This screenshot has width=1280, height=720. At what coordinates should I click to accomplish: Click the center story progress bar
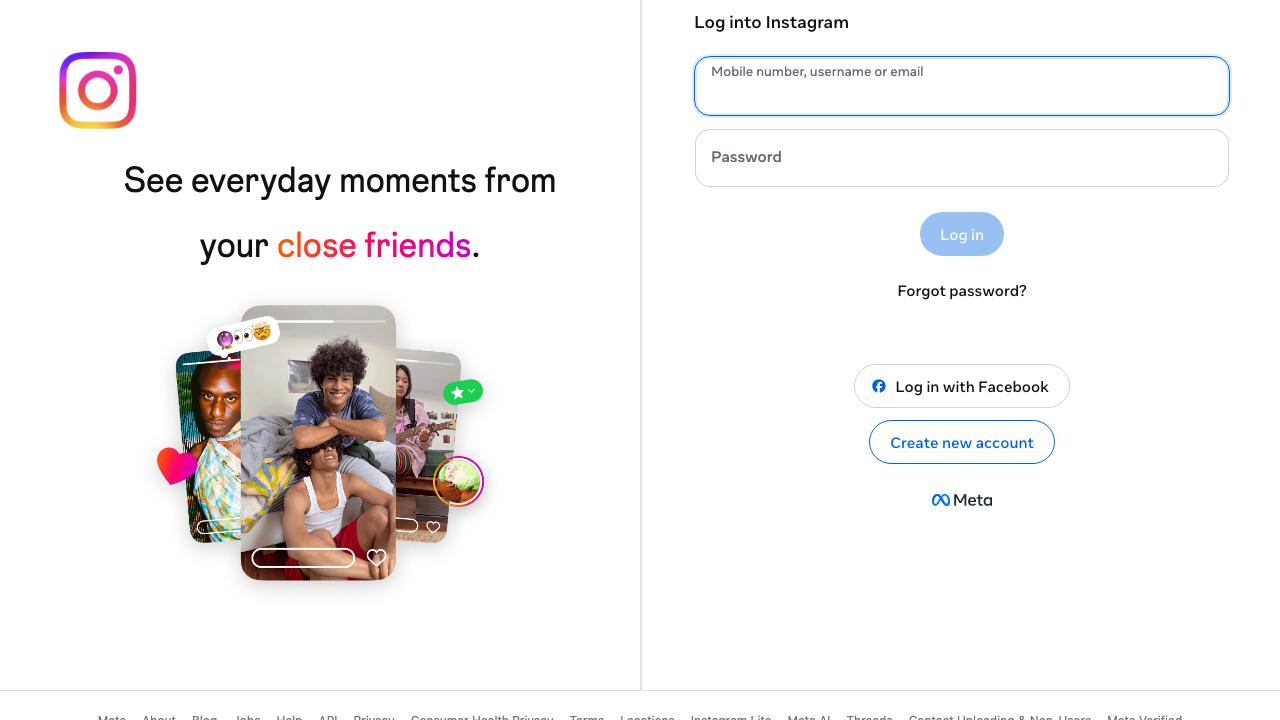pos(318,321)
